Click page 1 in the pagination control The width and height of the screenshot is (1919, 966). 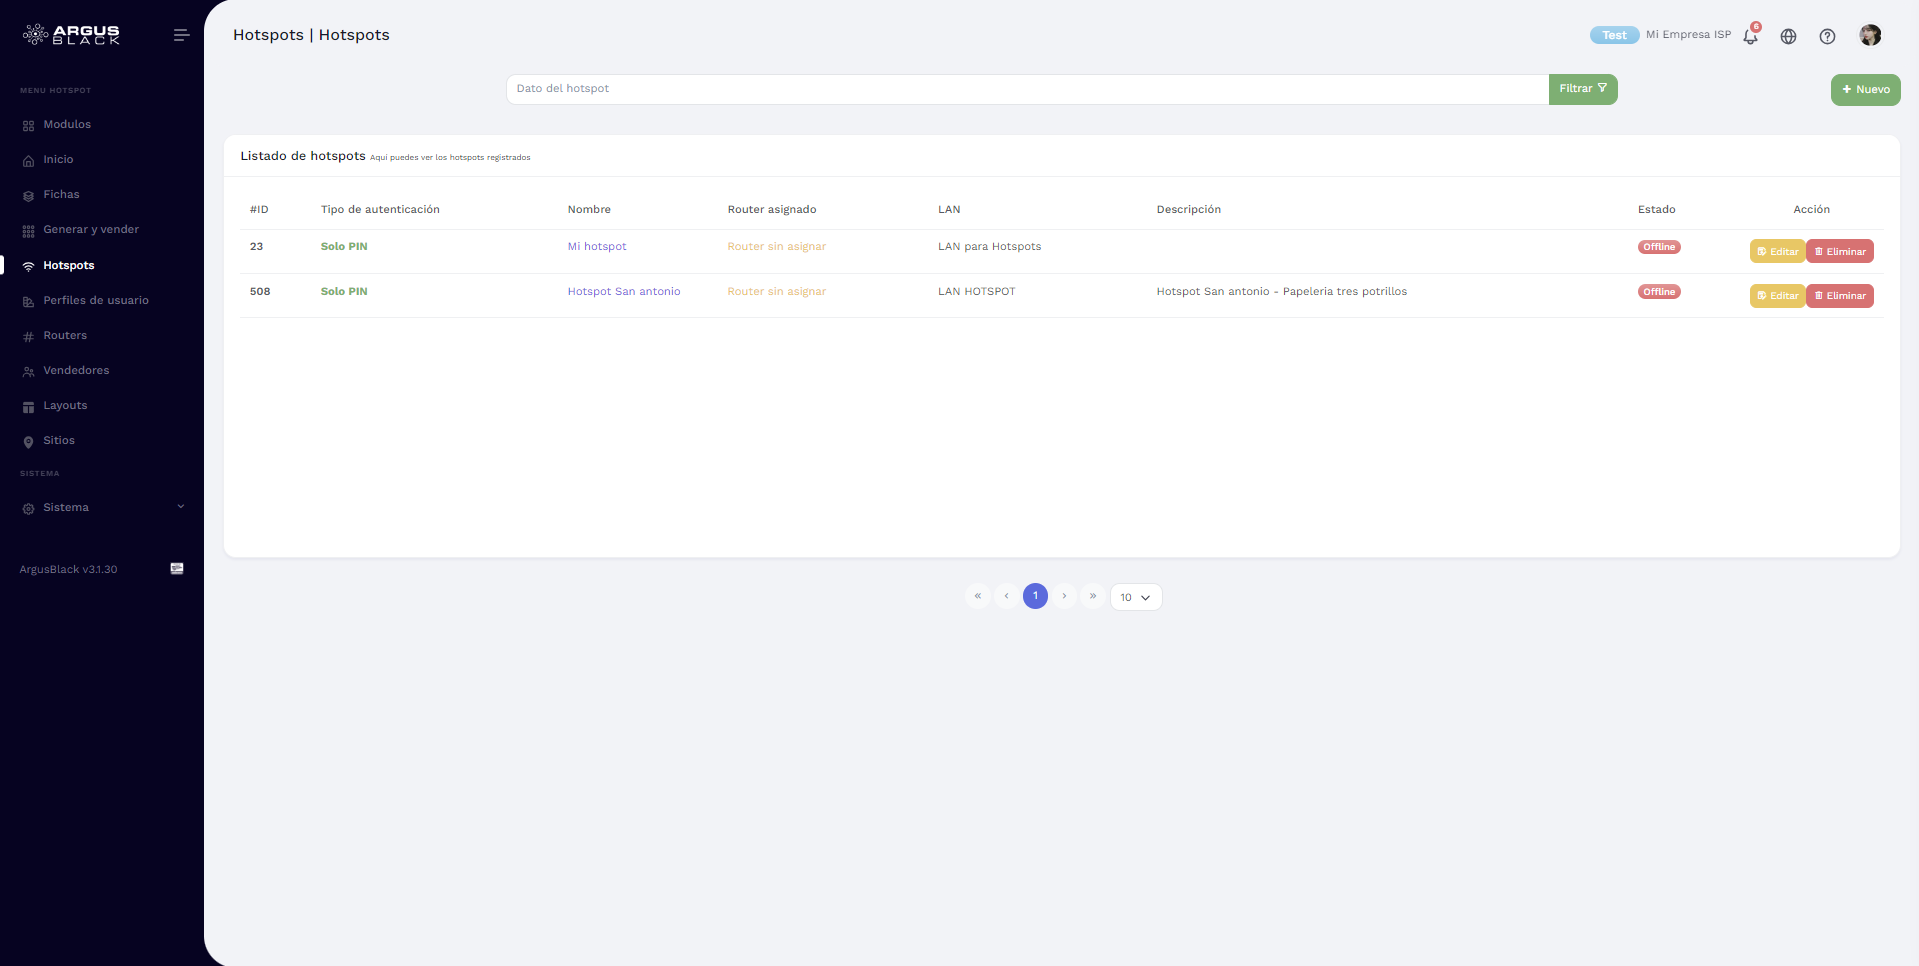pos(1035,596)
